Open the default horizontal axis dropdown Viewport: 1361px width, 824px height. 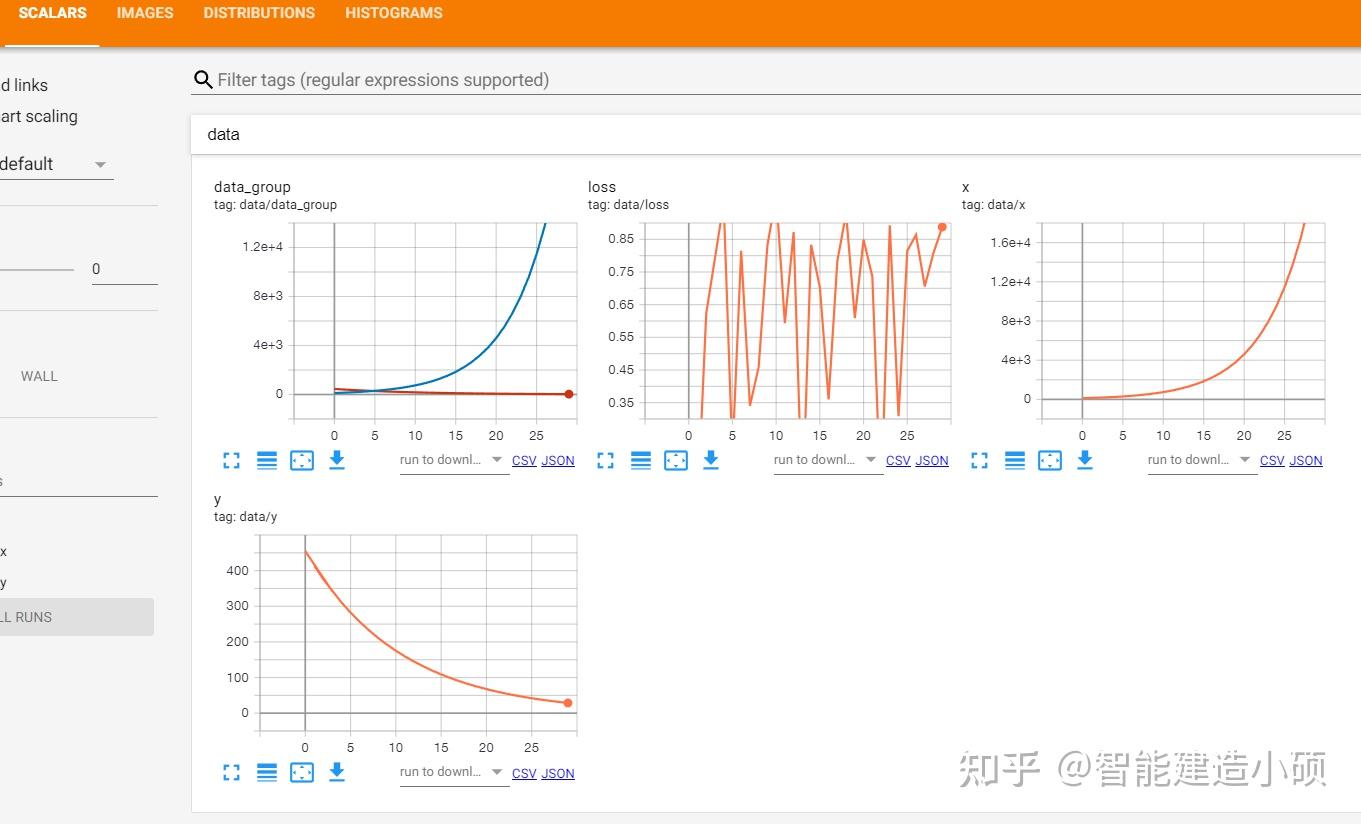point(57,163)
